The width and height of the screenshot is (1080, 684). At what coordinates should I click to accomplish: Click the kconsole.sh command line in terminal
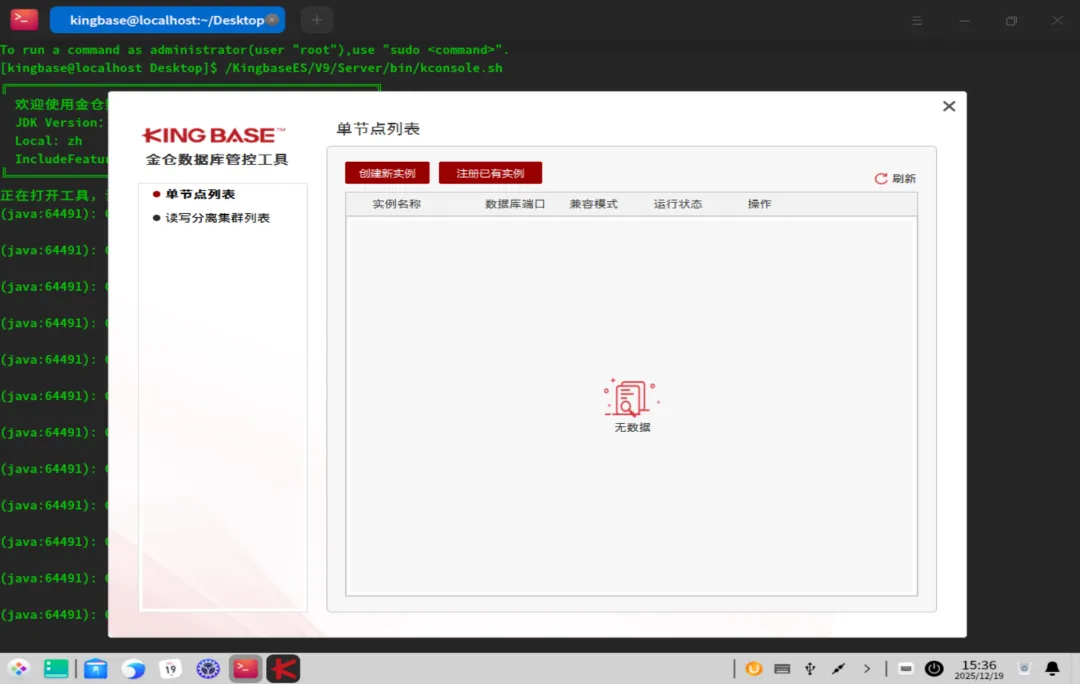pyautogui.click(x=251, y=68)
